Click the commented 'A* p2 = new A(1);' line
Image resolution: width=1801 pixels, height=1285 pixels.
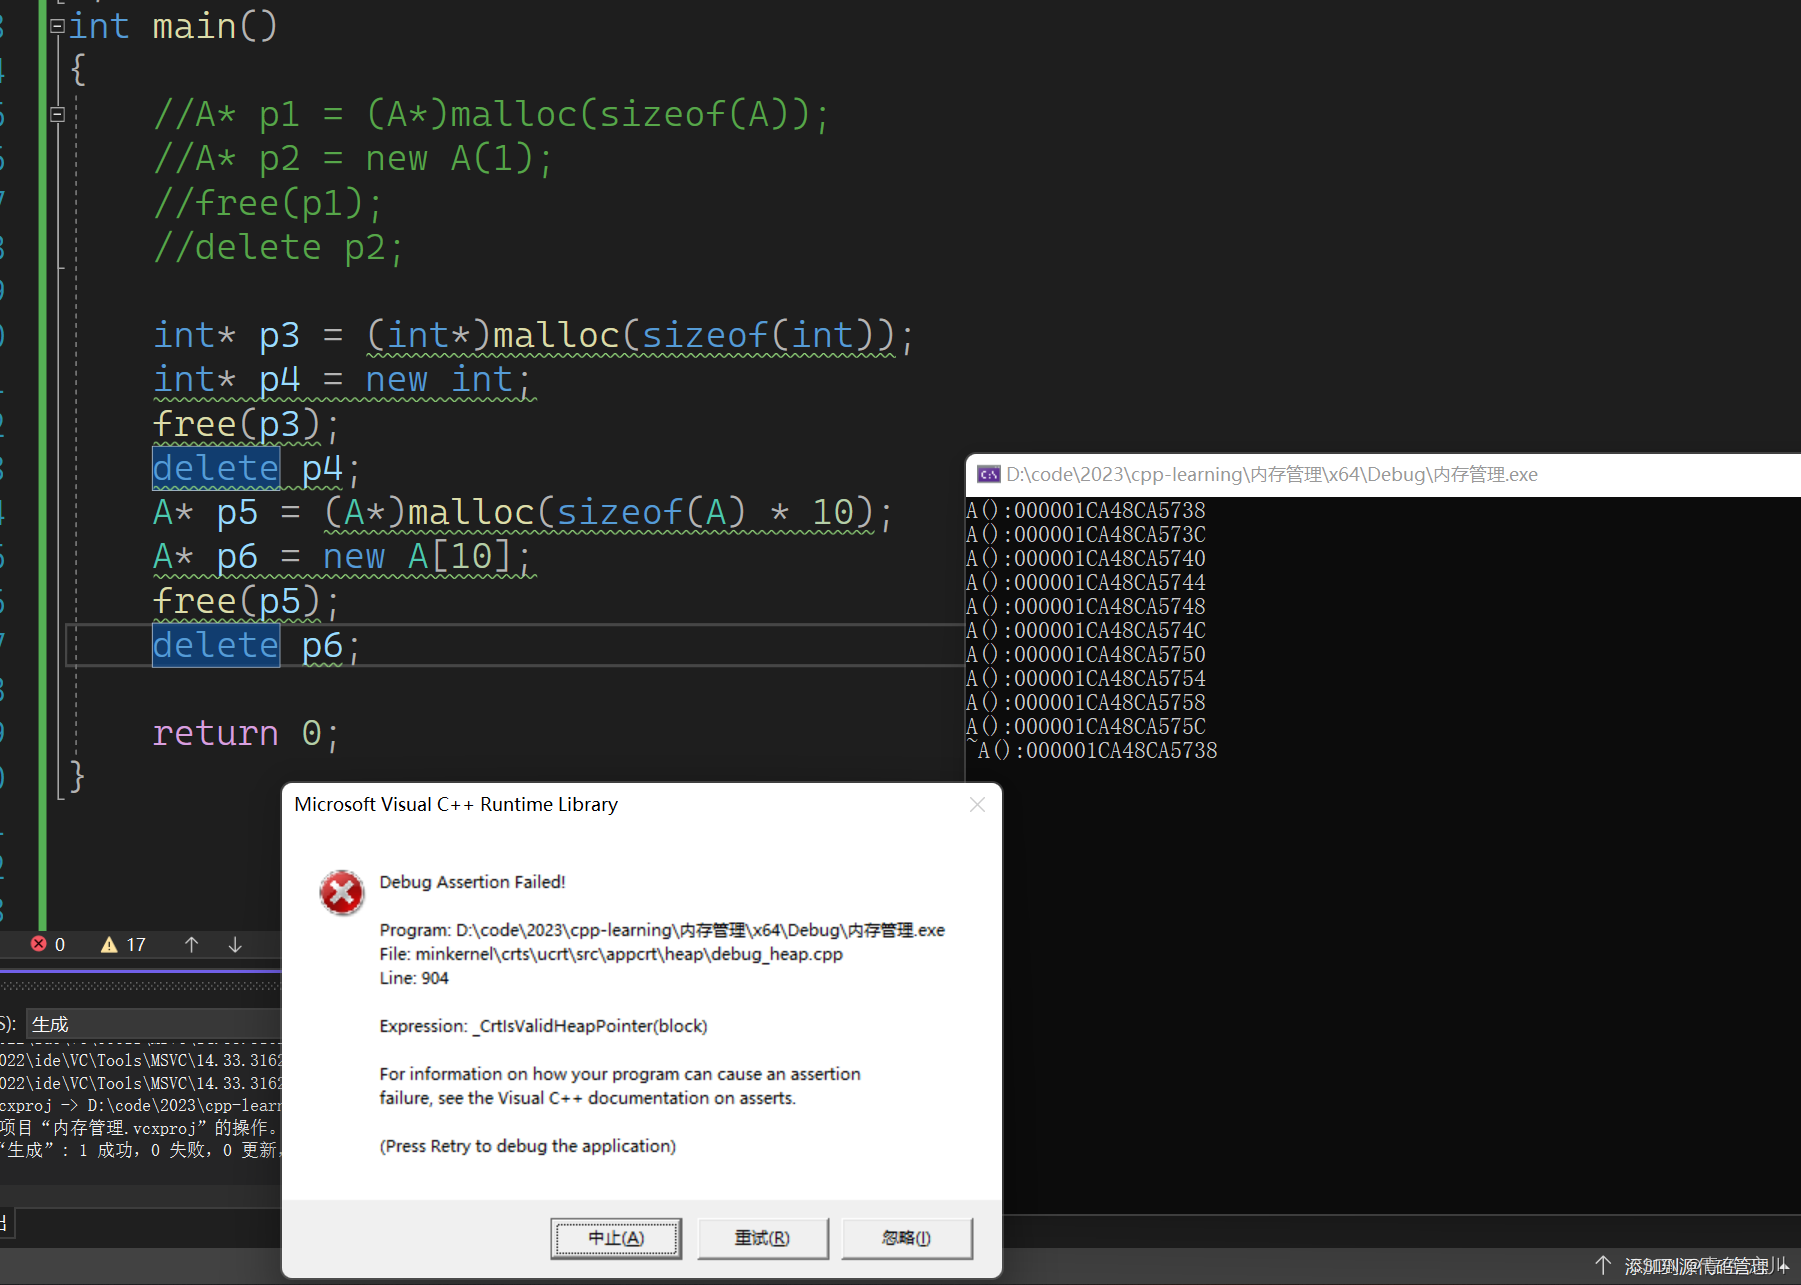point(353,158)
